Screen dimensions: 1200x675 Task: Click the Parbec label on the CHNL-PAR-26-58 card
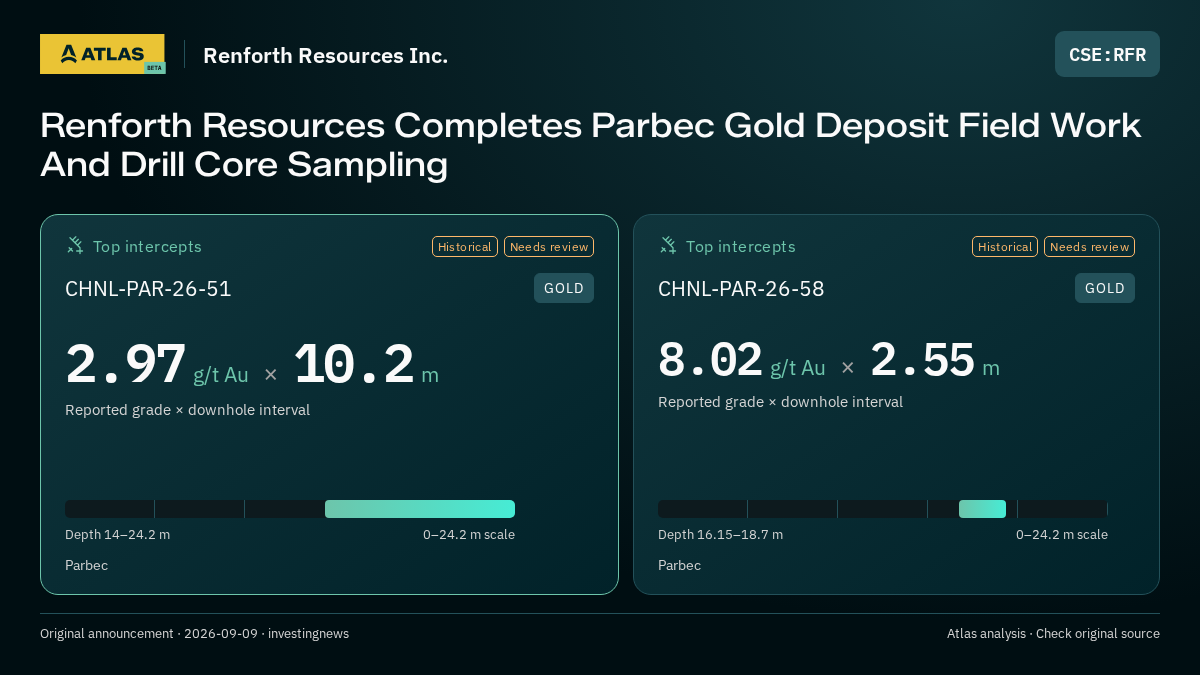point(679,565)
